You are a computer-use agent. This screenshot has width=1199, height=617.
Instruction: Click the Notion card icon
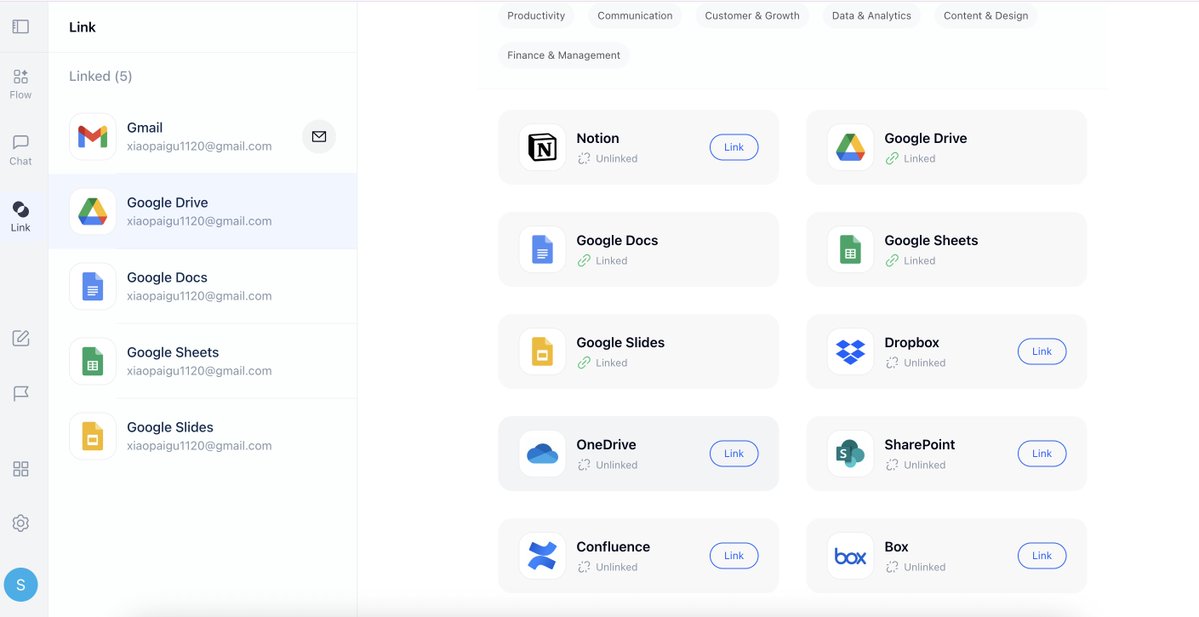(x=542, y=148)
